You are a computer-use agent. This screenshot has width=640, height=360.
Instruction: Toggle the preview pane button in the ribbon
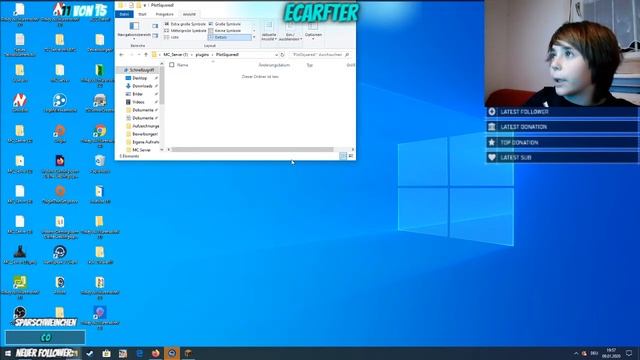(155, 26)
